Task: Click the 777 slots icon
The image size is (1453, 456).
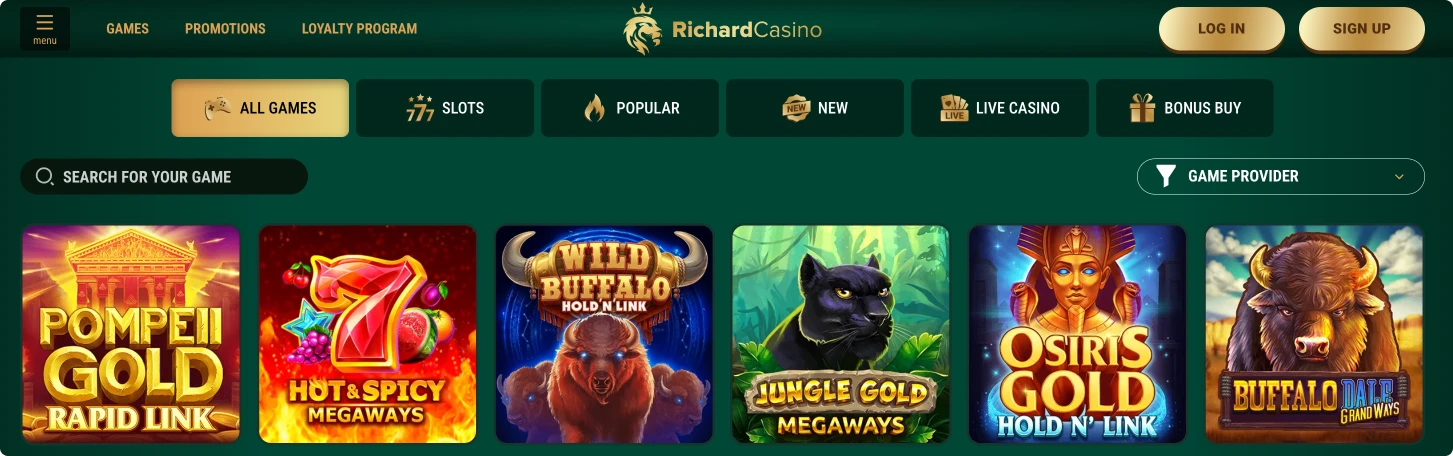Action: click(420, 108)
